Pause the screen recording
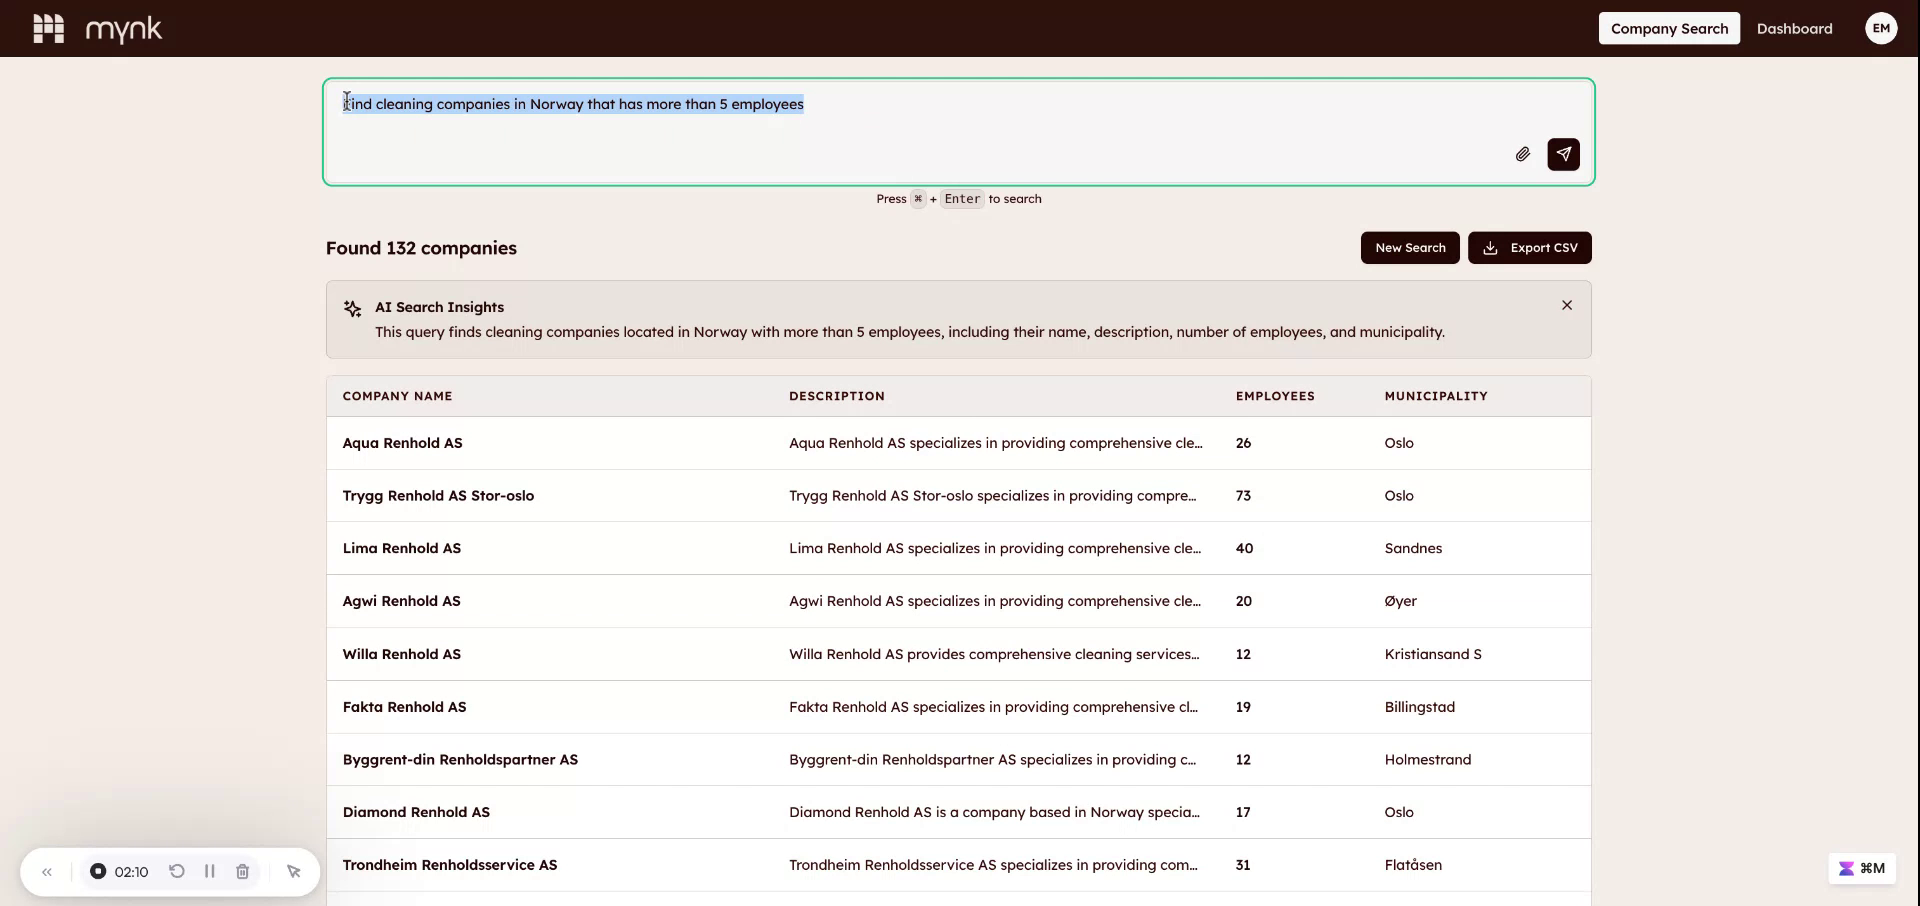Viewport: 1920px width, 906px height. (209, 871)
